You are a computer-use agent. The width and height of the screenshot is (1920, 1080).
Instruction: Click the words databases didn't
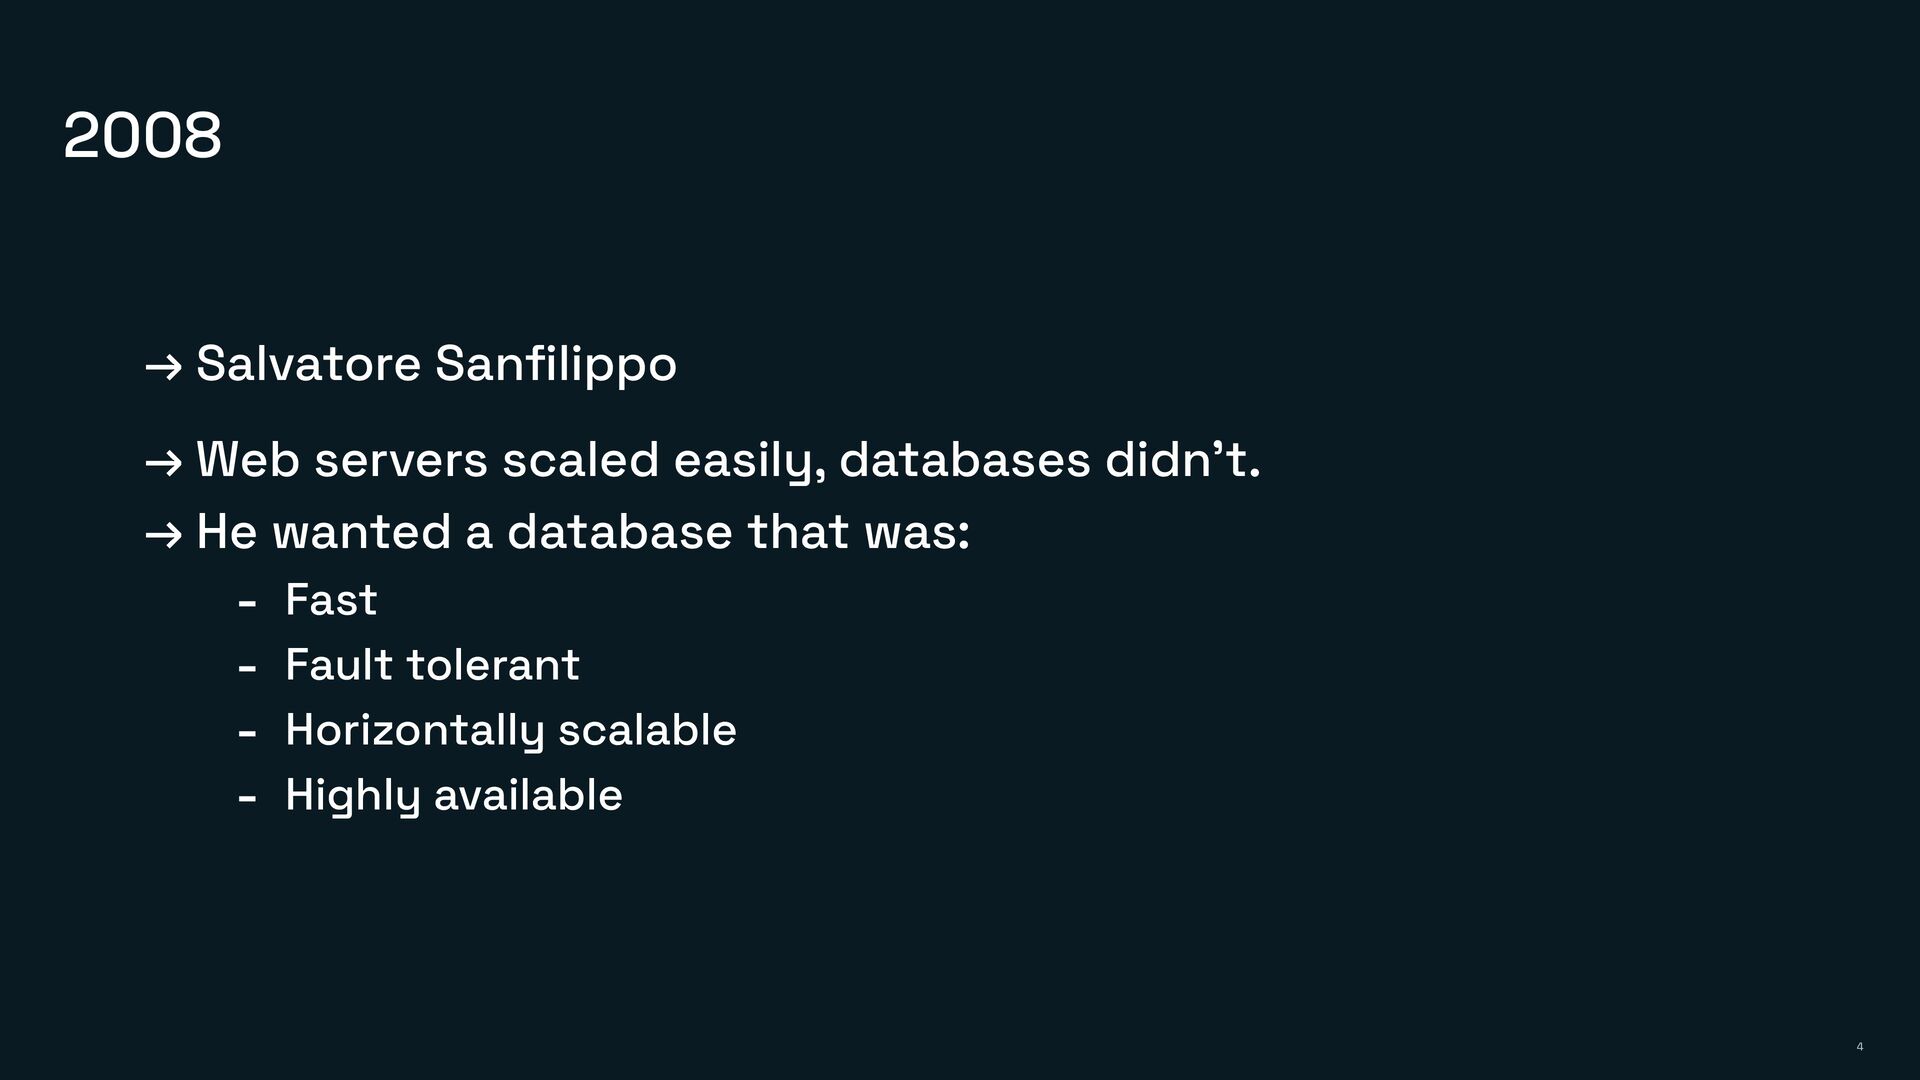pos(1048,460)
